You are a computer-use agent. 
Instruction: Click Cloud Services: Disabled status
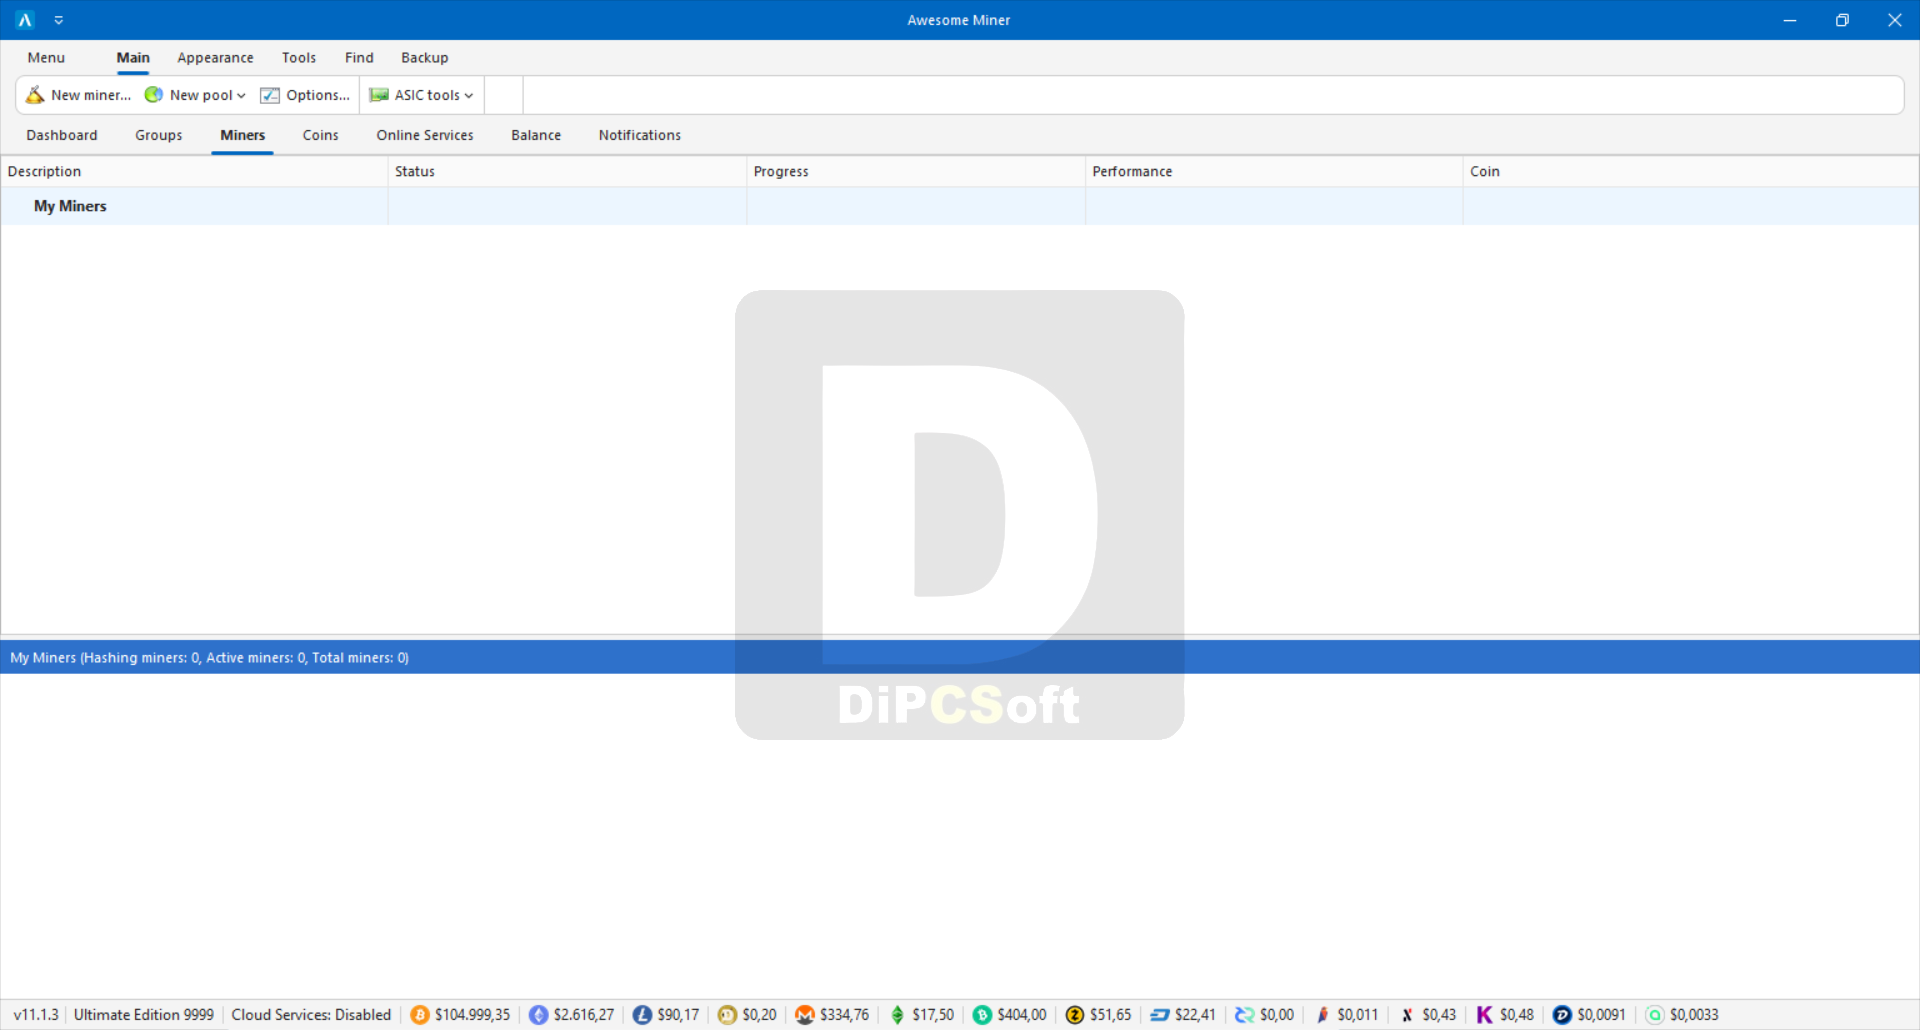coord(311,1015)
